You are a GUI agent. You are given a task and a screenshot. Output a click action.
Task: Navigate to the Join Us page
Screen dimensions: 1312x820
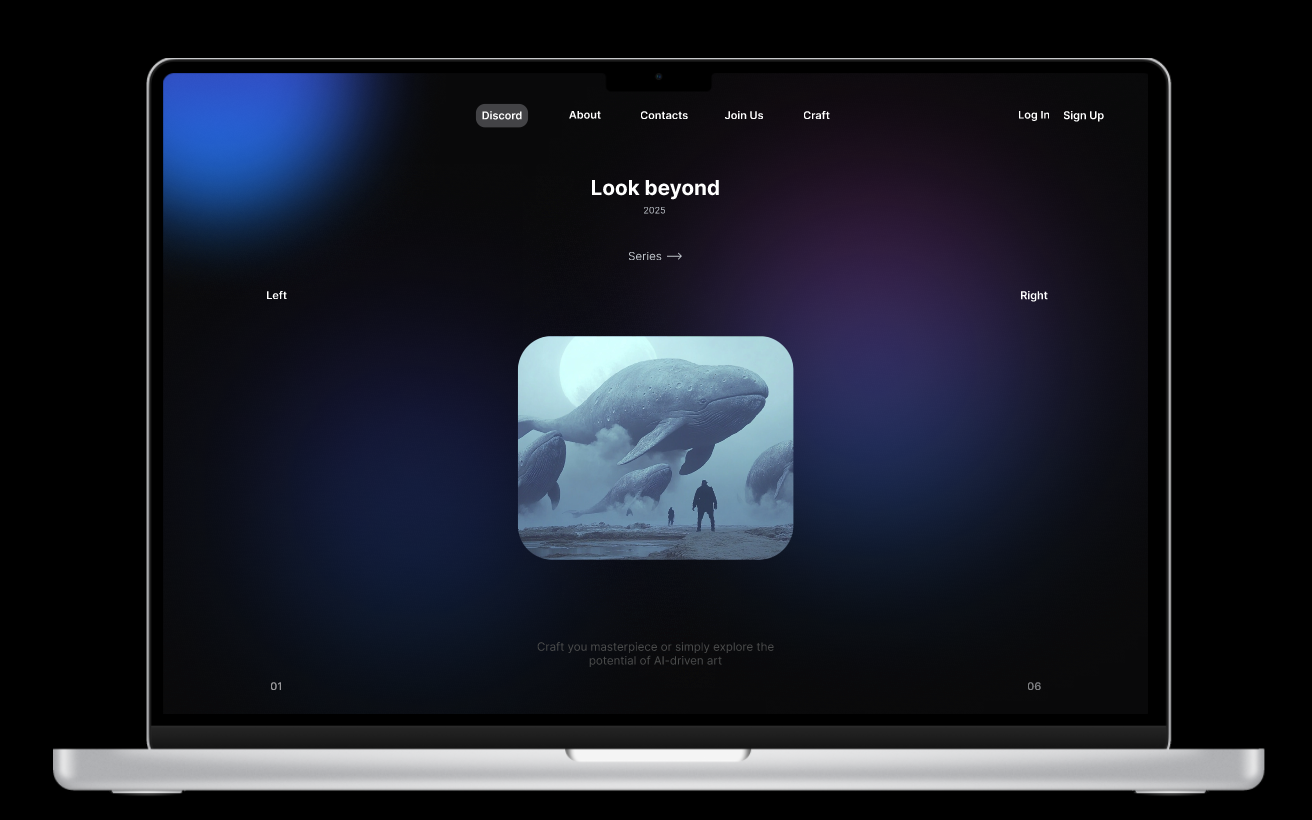(744, 115)
